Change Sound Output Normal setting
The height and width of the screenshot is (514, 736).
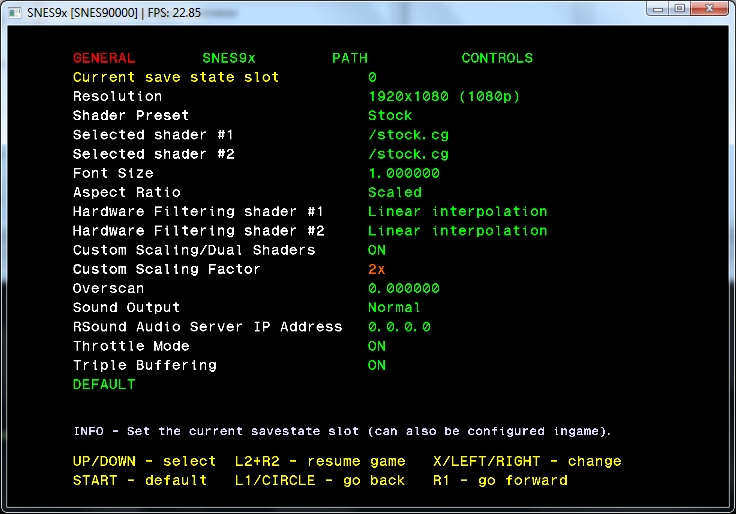tap(394, 307)
